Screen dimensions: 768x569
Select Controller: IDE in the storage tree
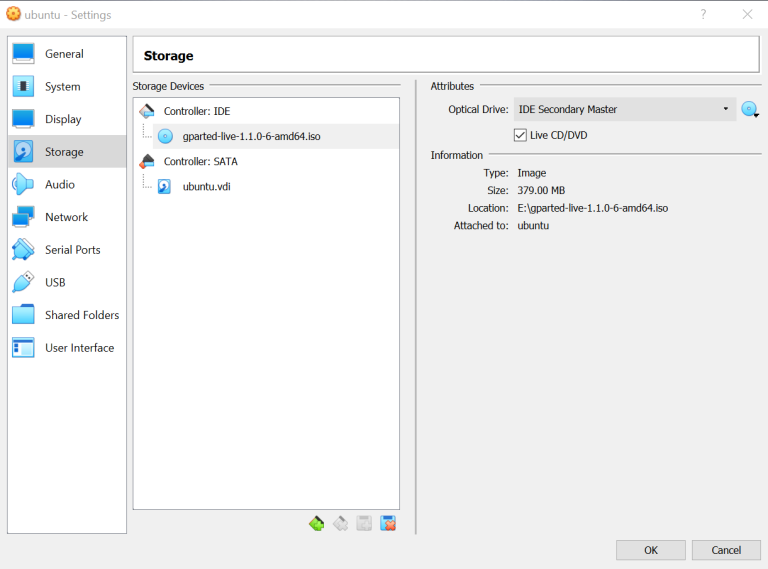pyautogui.click(x=196, y=111)
